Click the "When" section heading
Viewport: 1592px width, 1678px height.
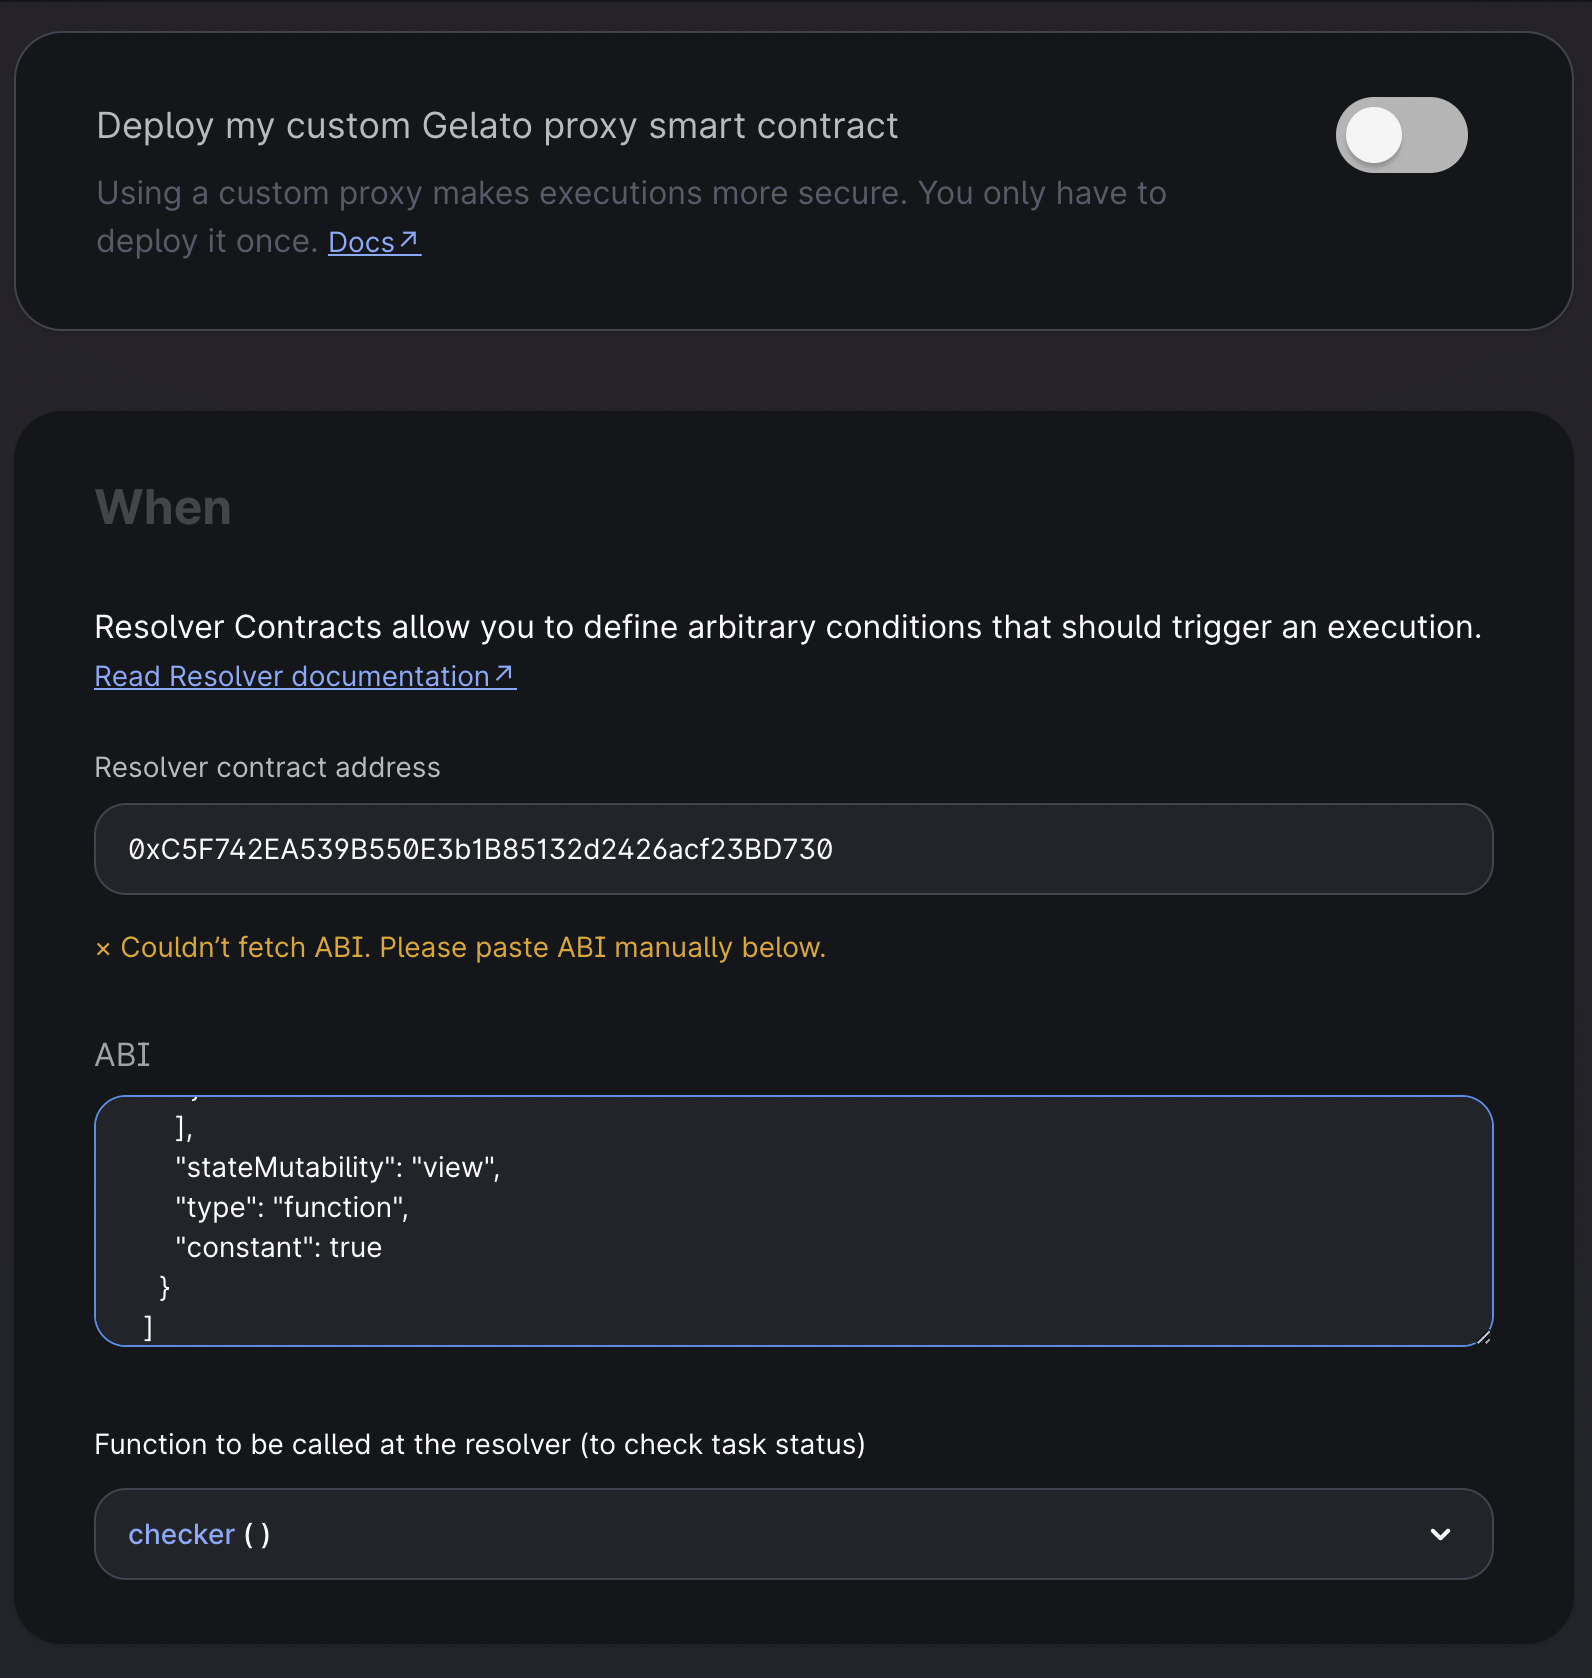pyautogui.click(x=163, y=507)
